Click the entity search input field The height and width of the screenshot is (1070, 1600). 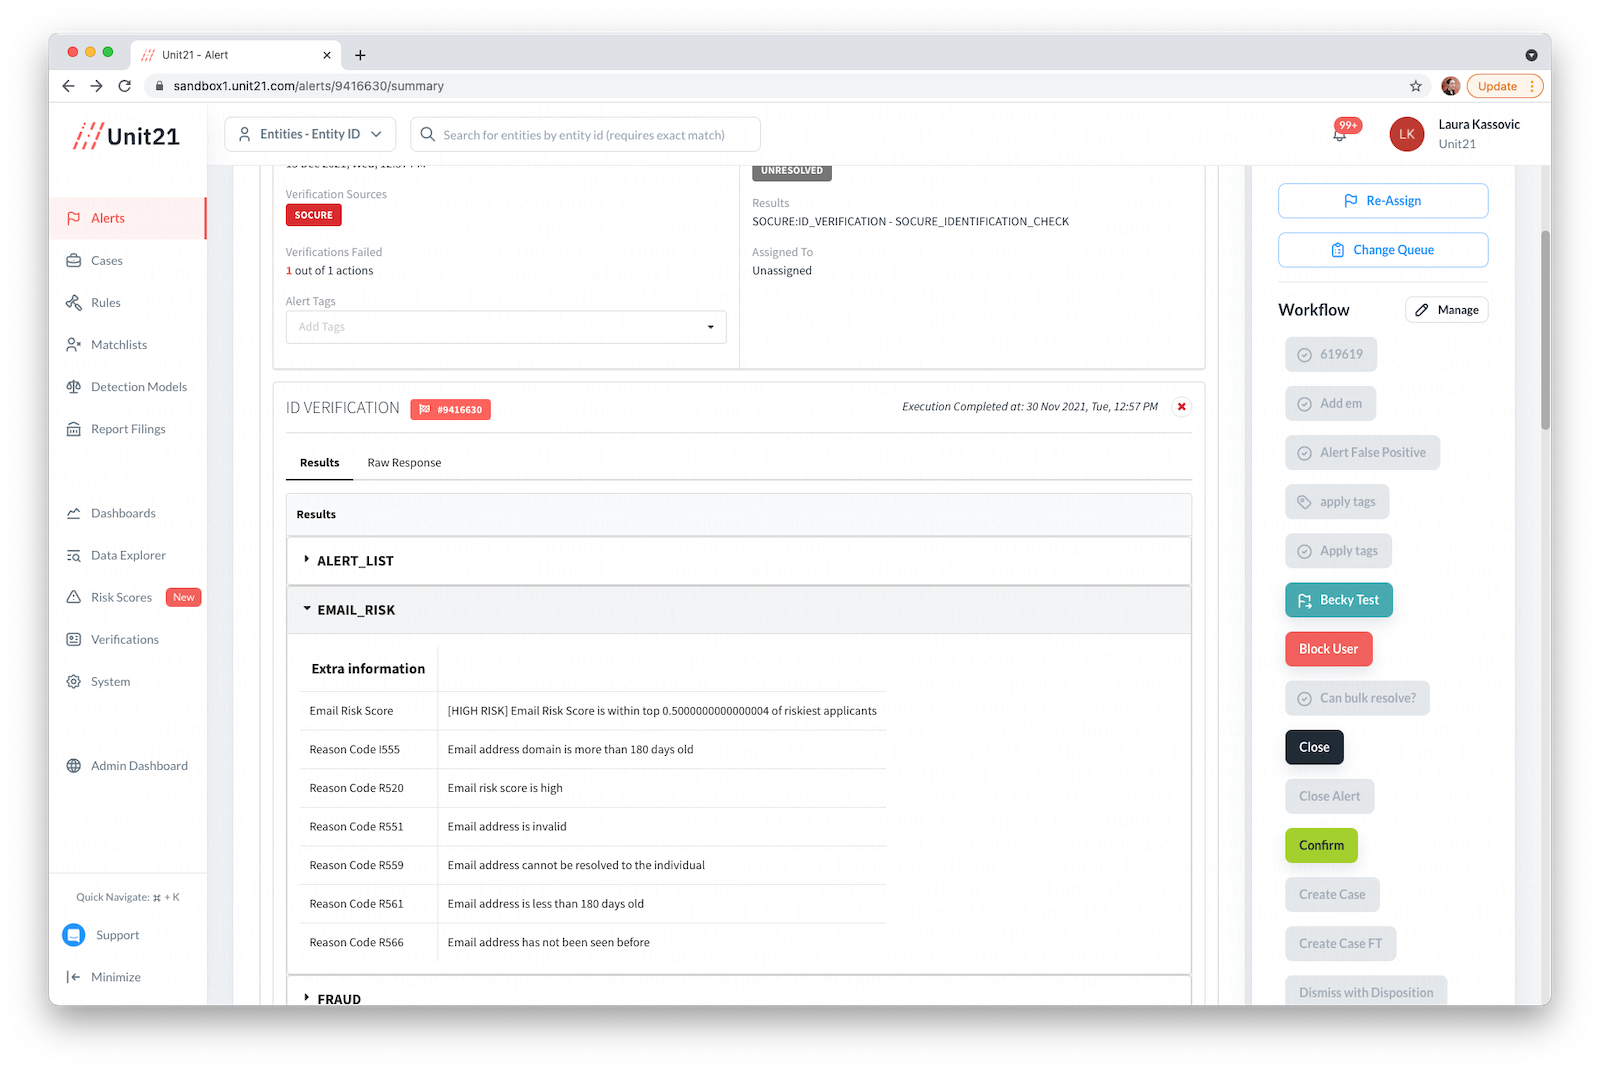585,134
